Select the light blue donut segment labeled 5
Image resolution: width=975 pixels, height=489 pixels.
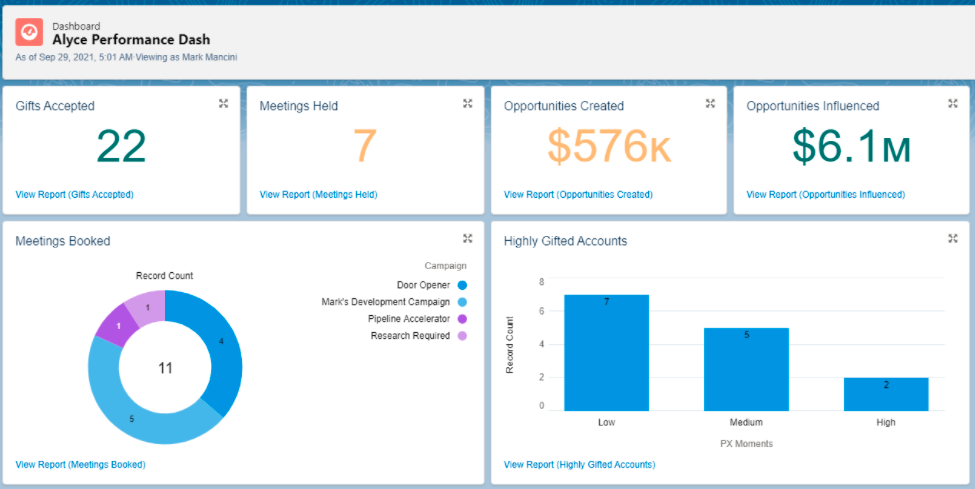[x=132, y=419]
